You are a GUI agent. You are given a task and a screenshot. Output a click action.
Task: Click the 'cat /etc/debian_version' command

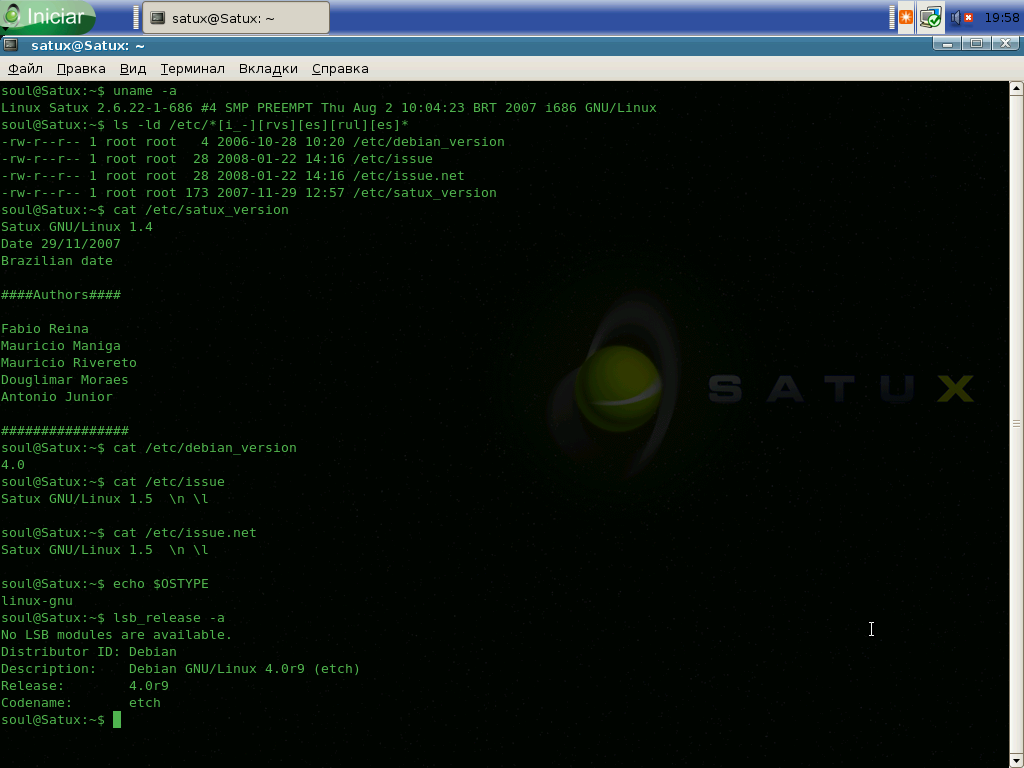(x=204, y=447)
